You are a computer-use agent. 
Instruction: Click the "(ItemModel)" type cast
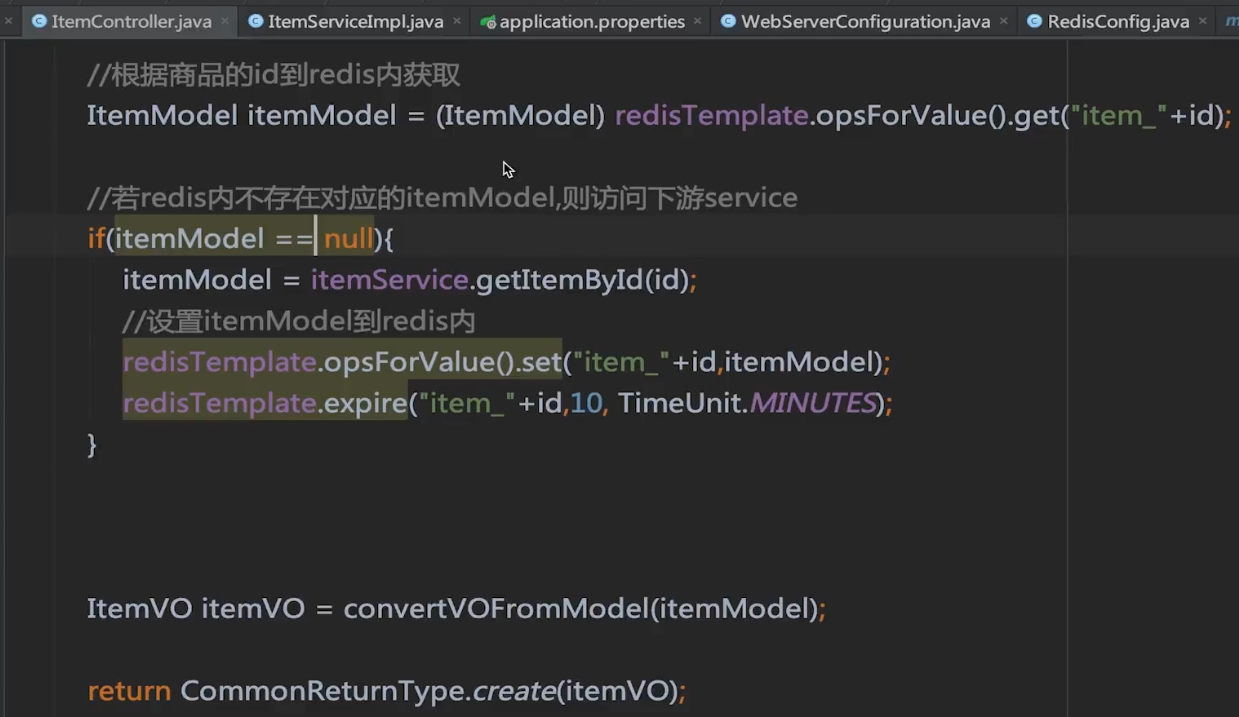click(x=520, y=116)
